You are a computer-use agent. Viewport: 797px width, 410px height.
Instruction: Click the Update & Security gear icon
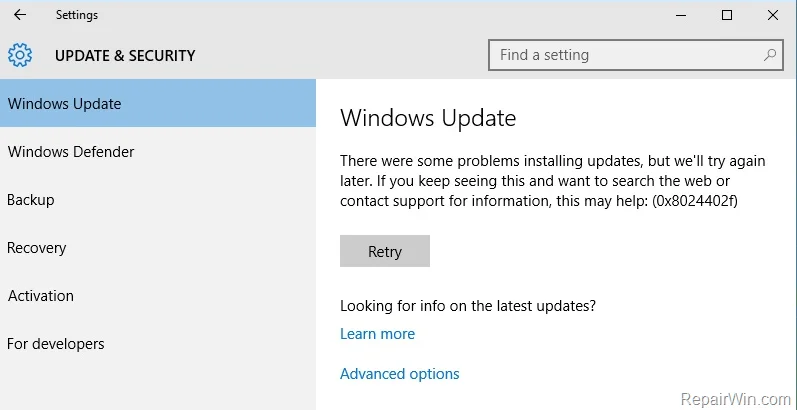coord(20,56)
